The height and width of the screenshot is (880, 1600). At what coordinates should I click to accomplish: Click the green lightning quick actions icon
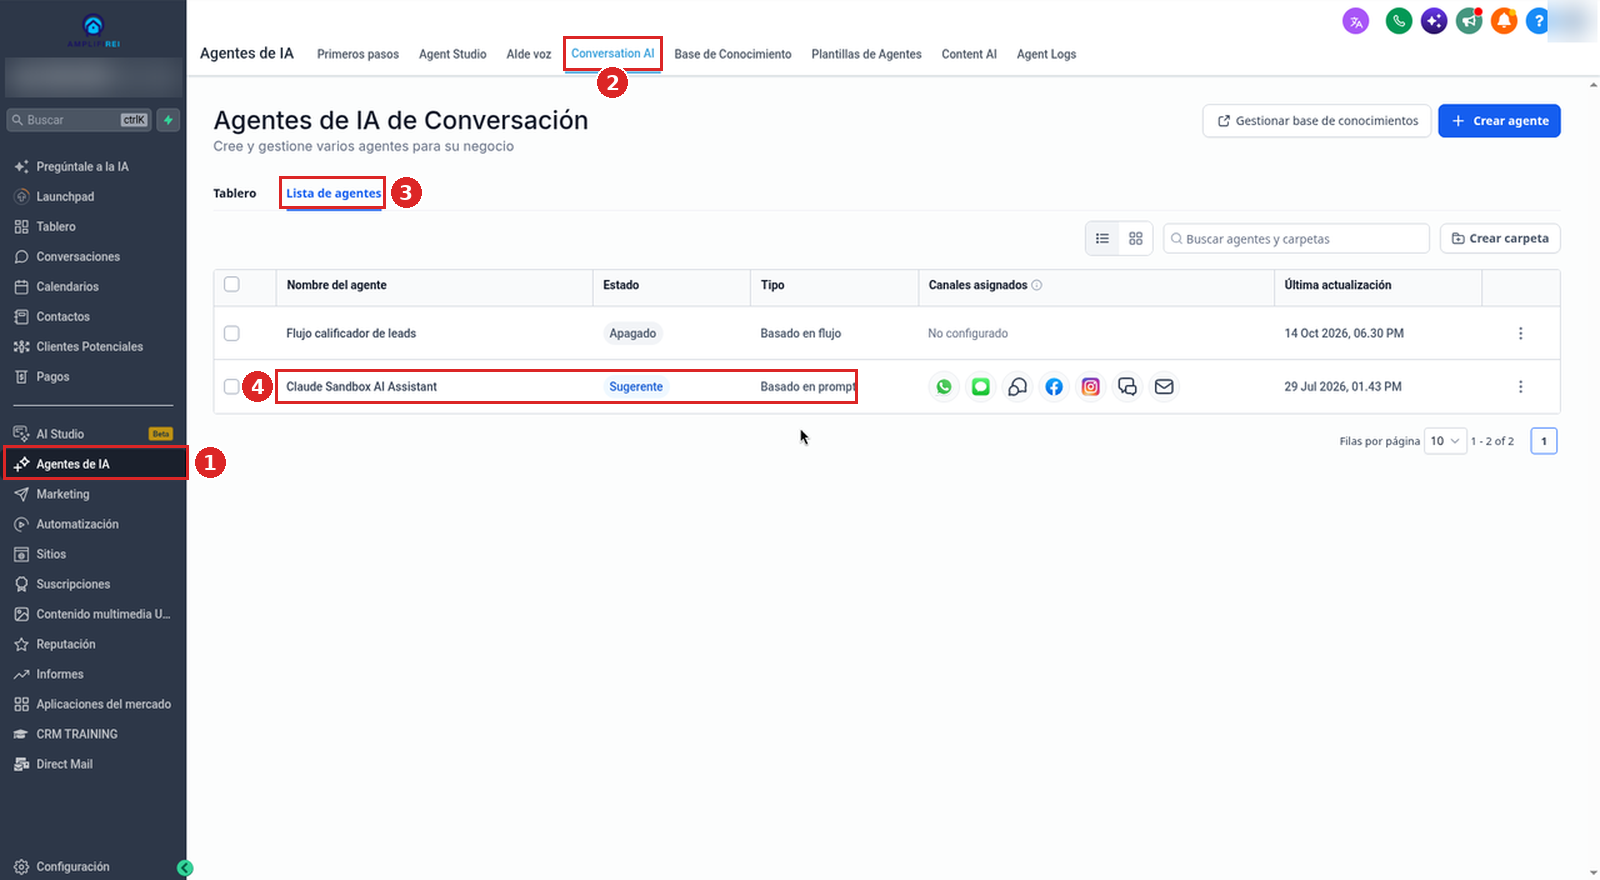pos(168,120)
